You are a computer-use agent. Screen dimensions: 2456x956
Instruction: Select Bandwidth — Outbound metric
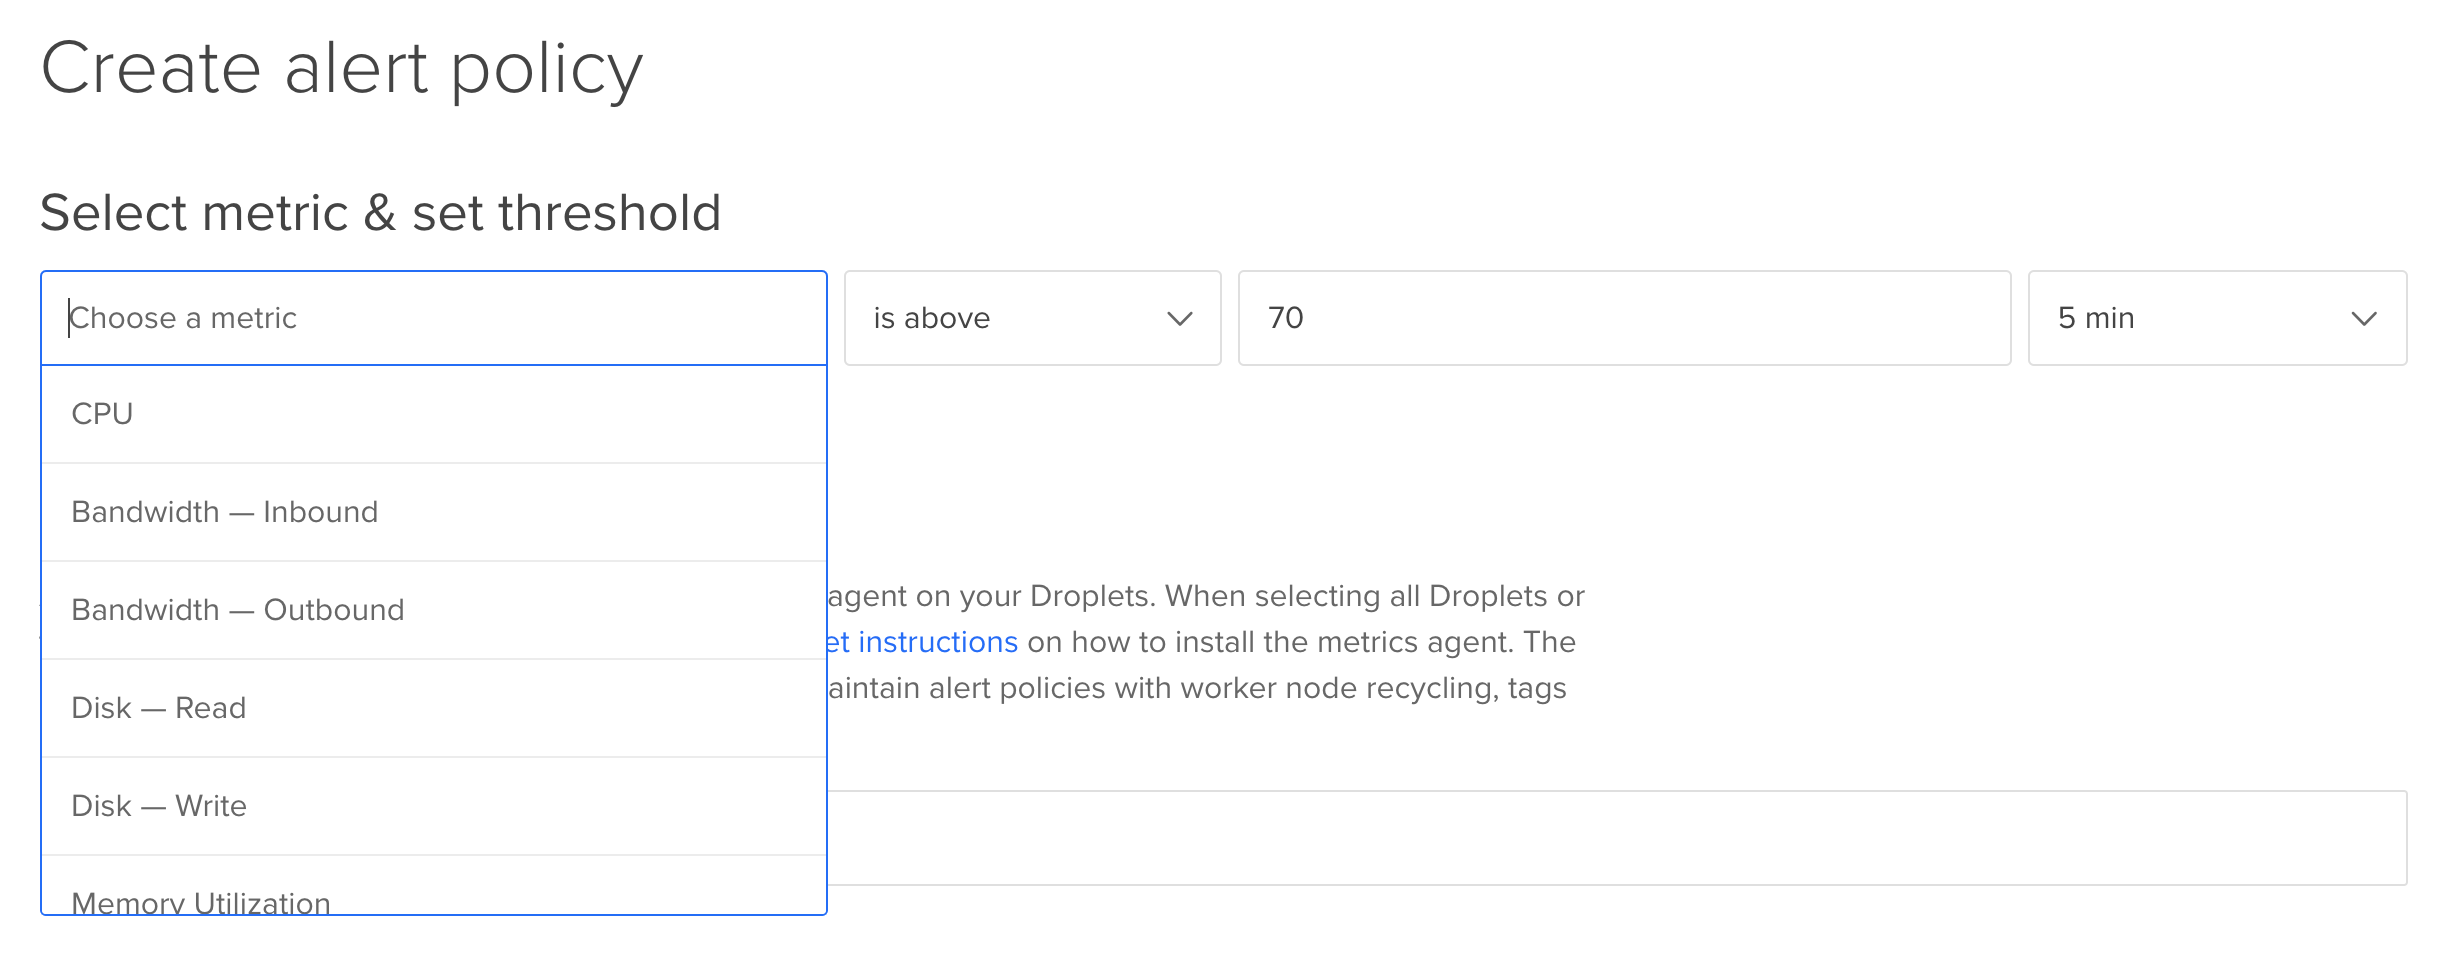238,609
